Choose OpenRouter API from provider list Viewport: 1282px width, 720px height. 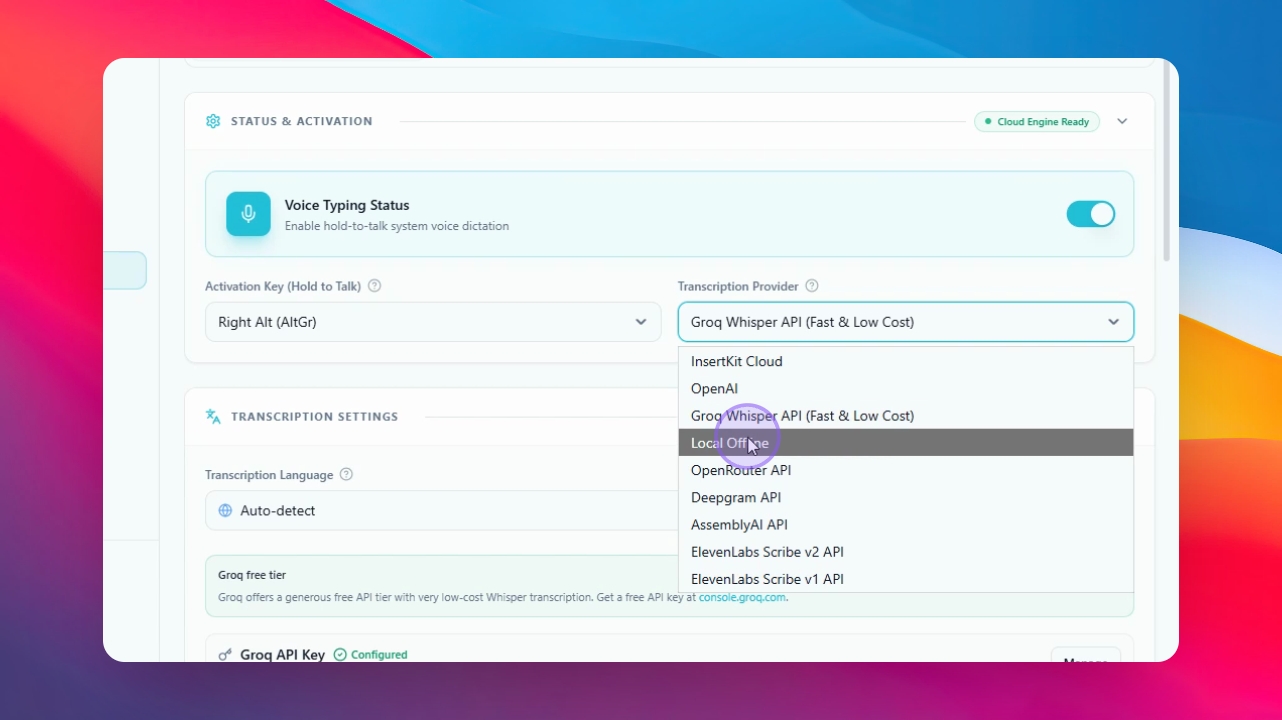click(906, 470)
